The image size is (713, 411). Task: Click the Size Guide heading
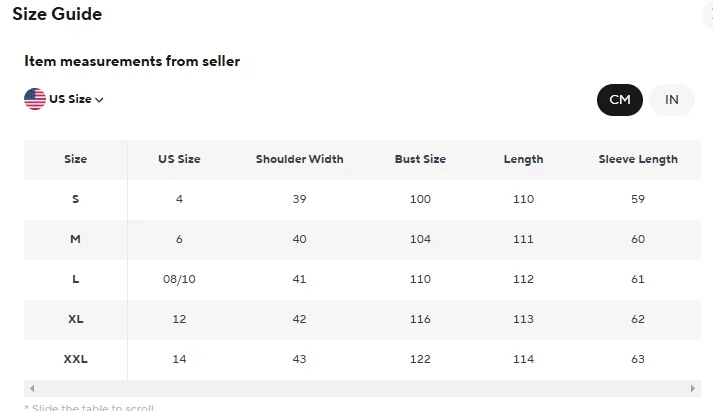(x=57, y=14)
